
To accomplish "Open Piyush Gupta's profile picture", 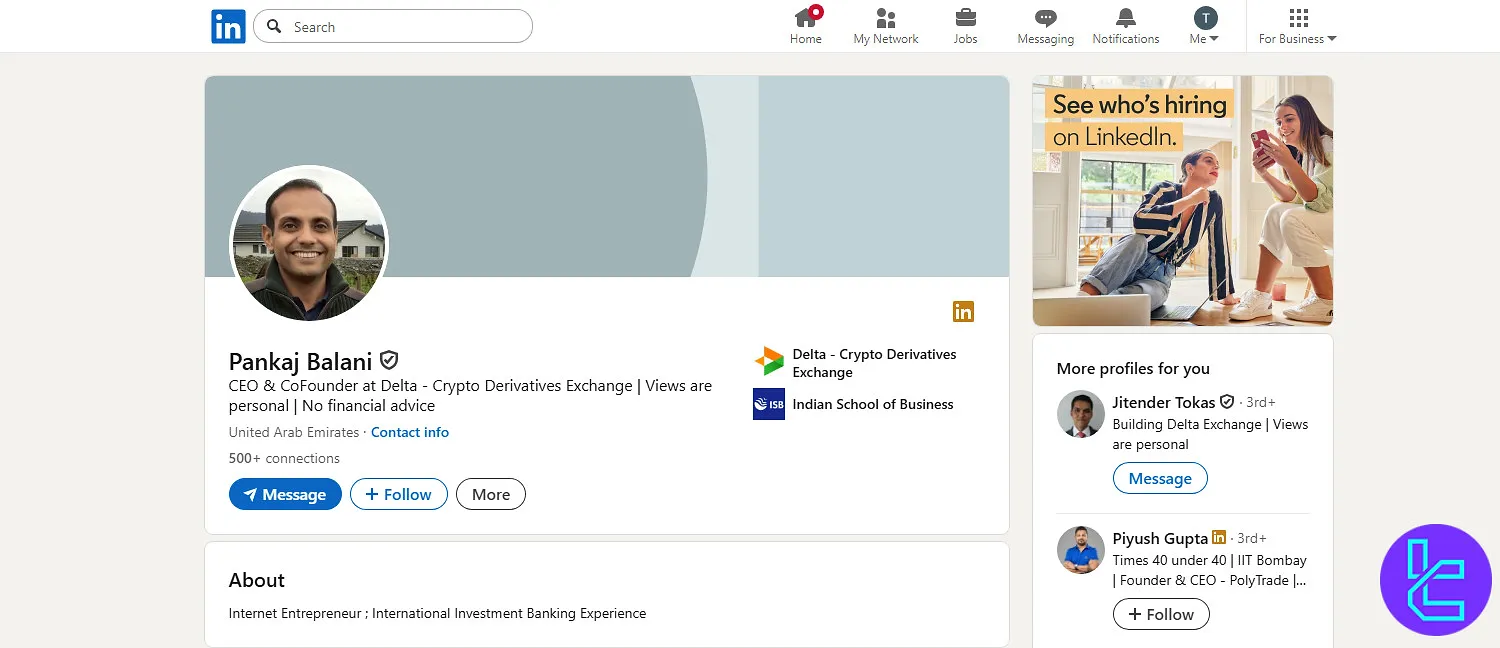I will (x=1081, y=550).
